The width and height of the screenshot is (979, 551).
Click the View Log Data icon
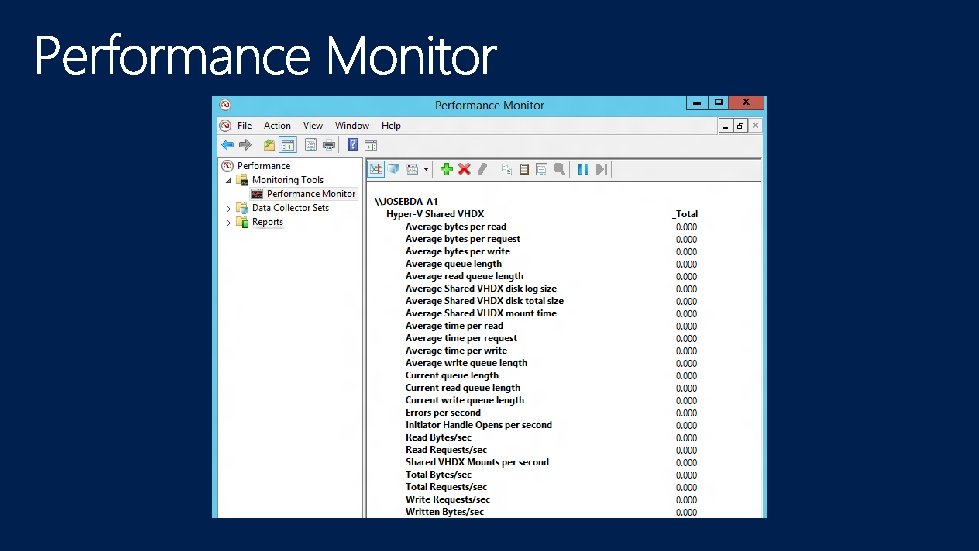(x=393, y=169)
